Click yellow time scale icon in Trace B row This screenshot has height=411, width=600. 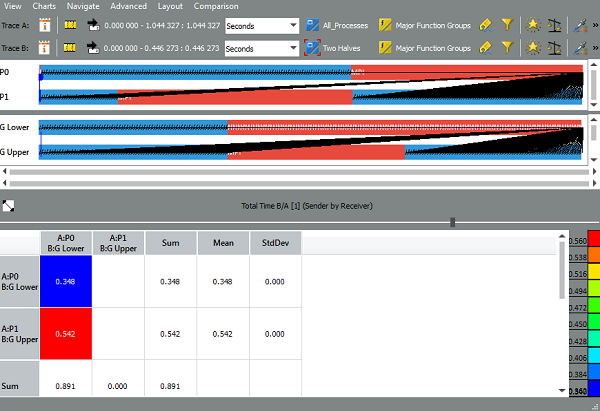[70, 48]
